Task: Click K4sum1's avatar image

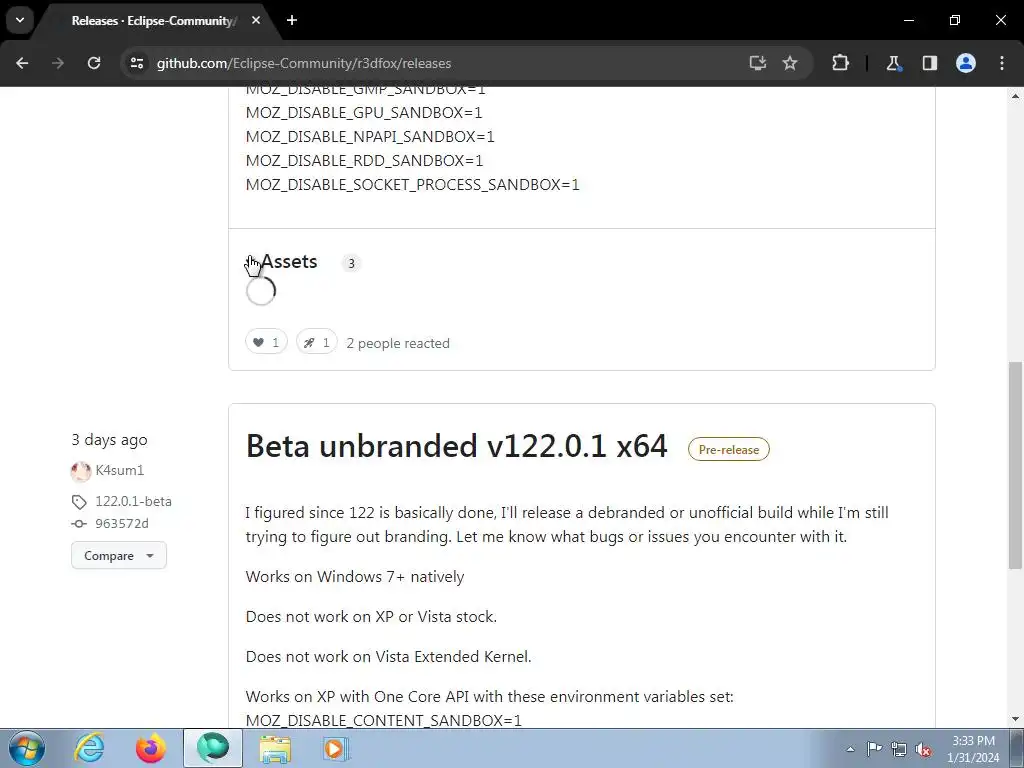Action: click(x=81, y=471)
